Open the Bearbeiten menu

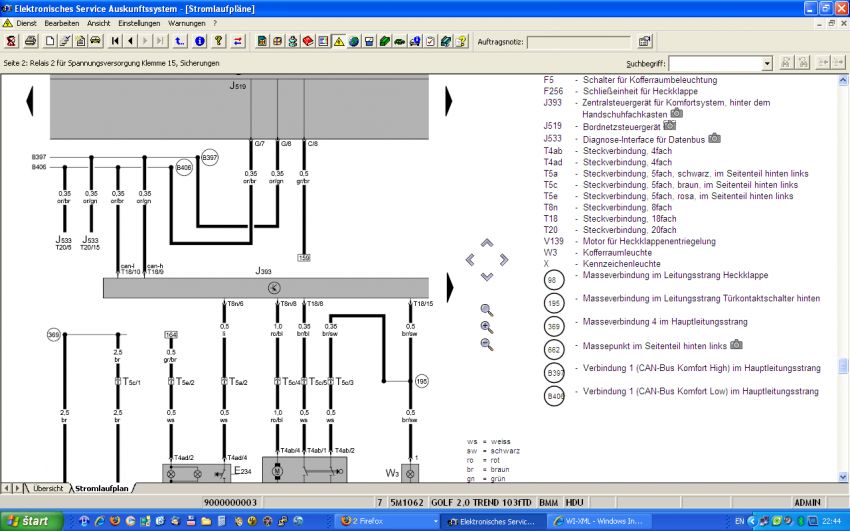coord(62,22)
